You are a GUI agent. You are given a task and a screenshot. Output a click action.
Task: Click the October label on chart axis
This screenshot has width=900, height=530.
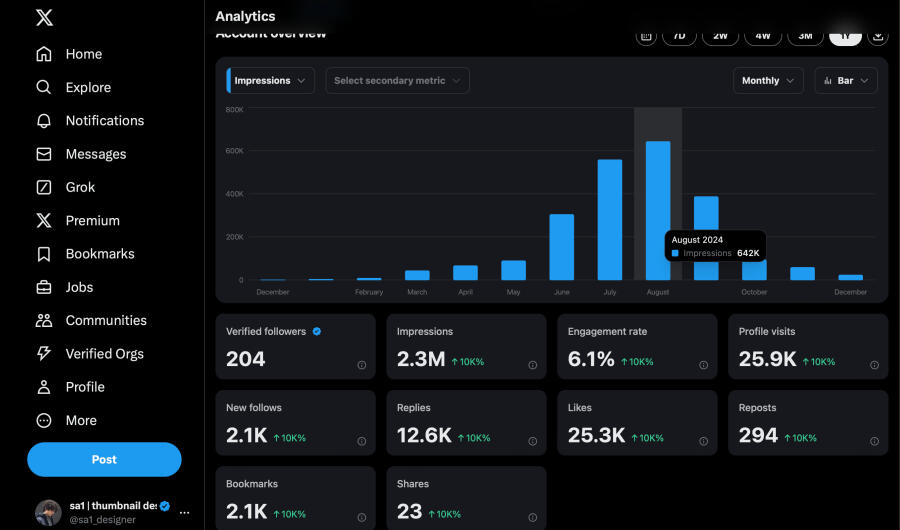tap(754, 292)
